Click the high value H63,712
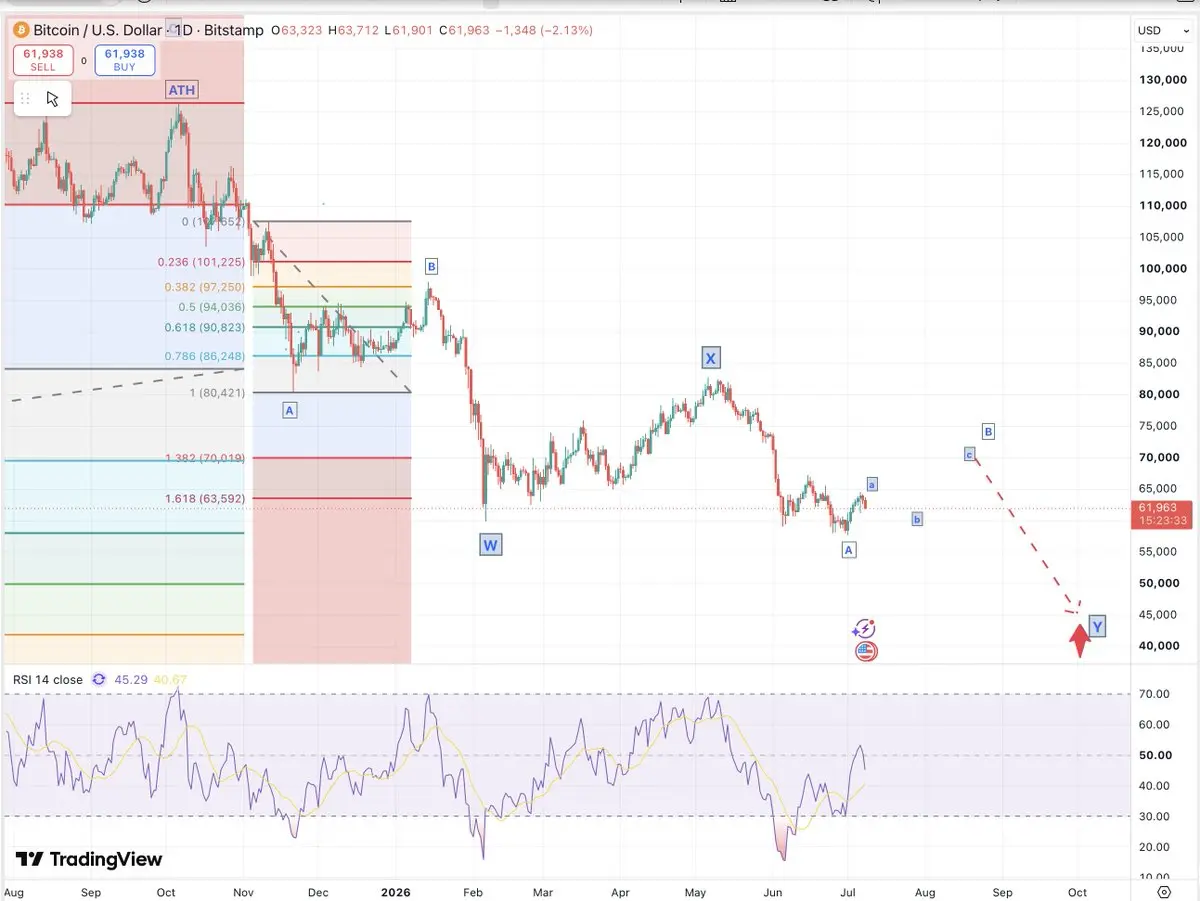This screenshot has width=1200, height=901. (x=354, y=30)
